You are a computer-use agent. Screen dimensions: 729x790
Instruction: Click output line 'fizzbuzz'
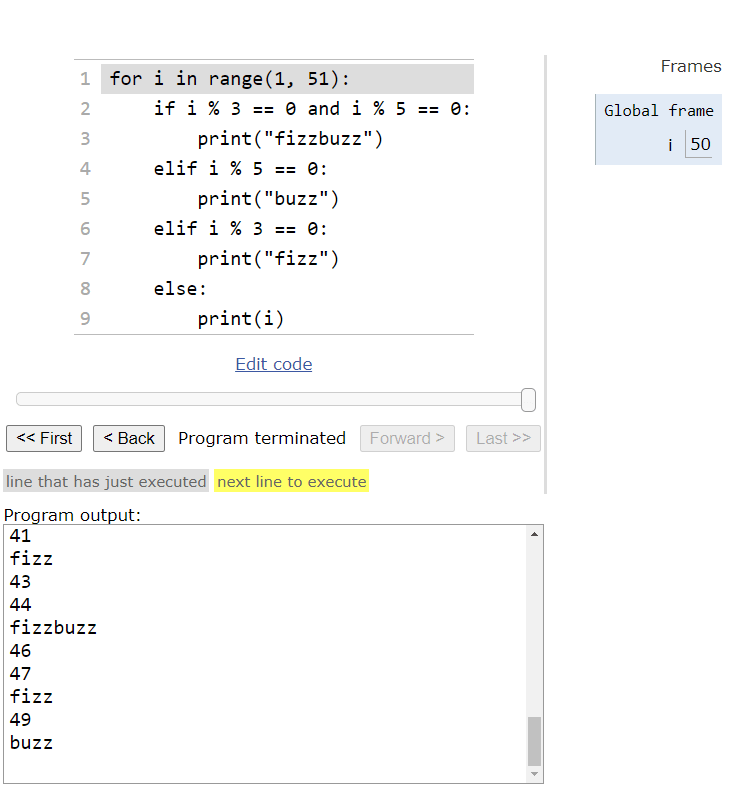(x=53, y=628)
